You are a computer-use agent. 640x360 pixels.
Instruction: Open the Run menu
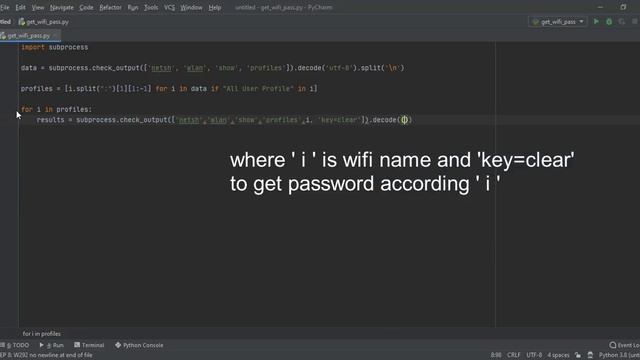coord(133,7)
